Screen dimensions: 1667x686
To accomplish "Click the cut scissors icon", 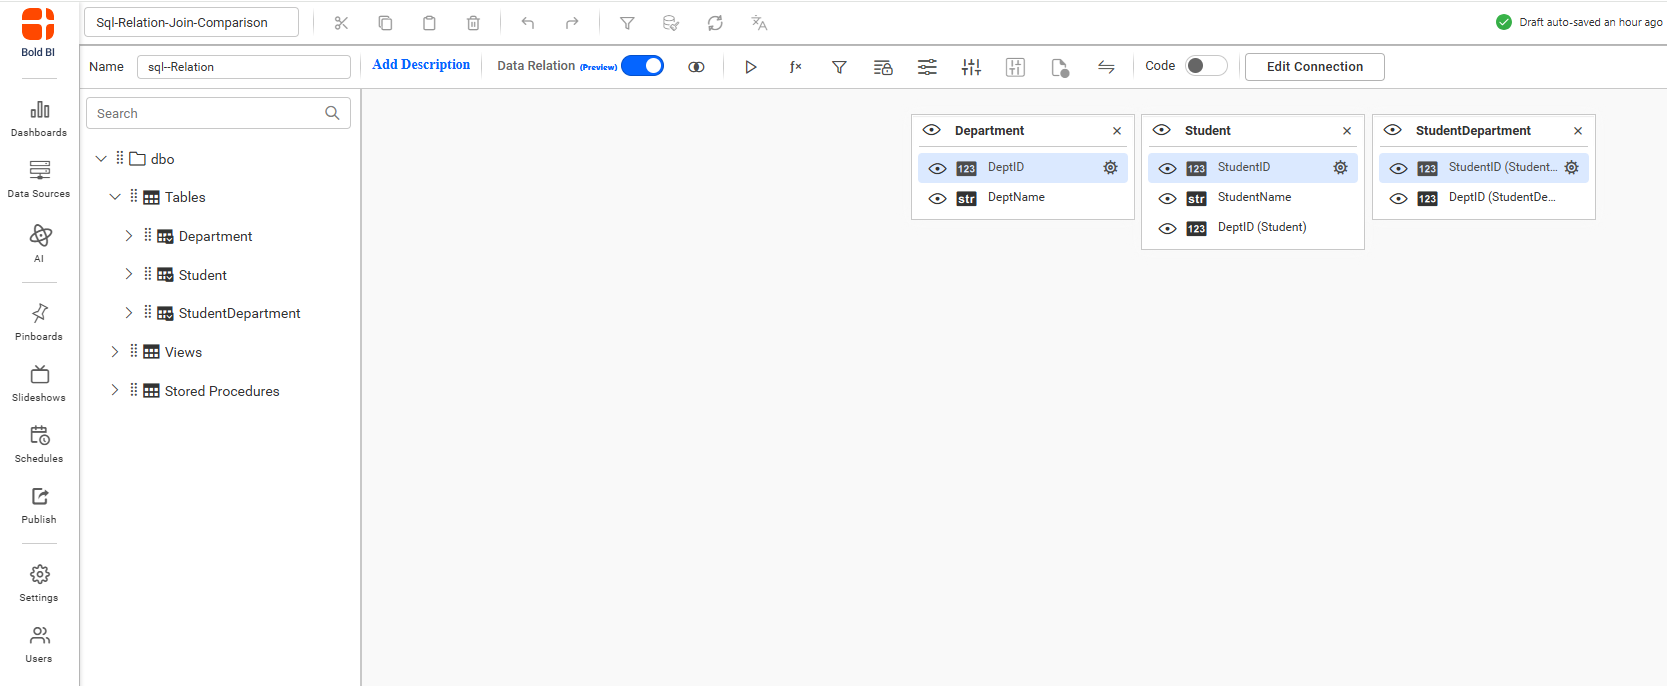I will [341, 23].
